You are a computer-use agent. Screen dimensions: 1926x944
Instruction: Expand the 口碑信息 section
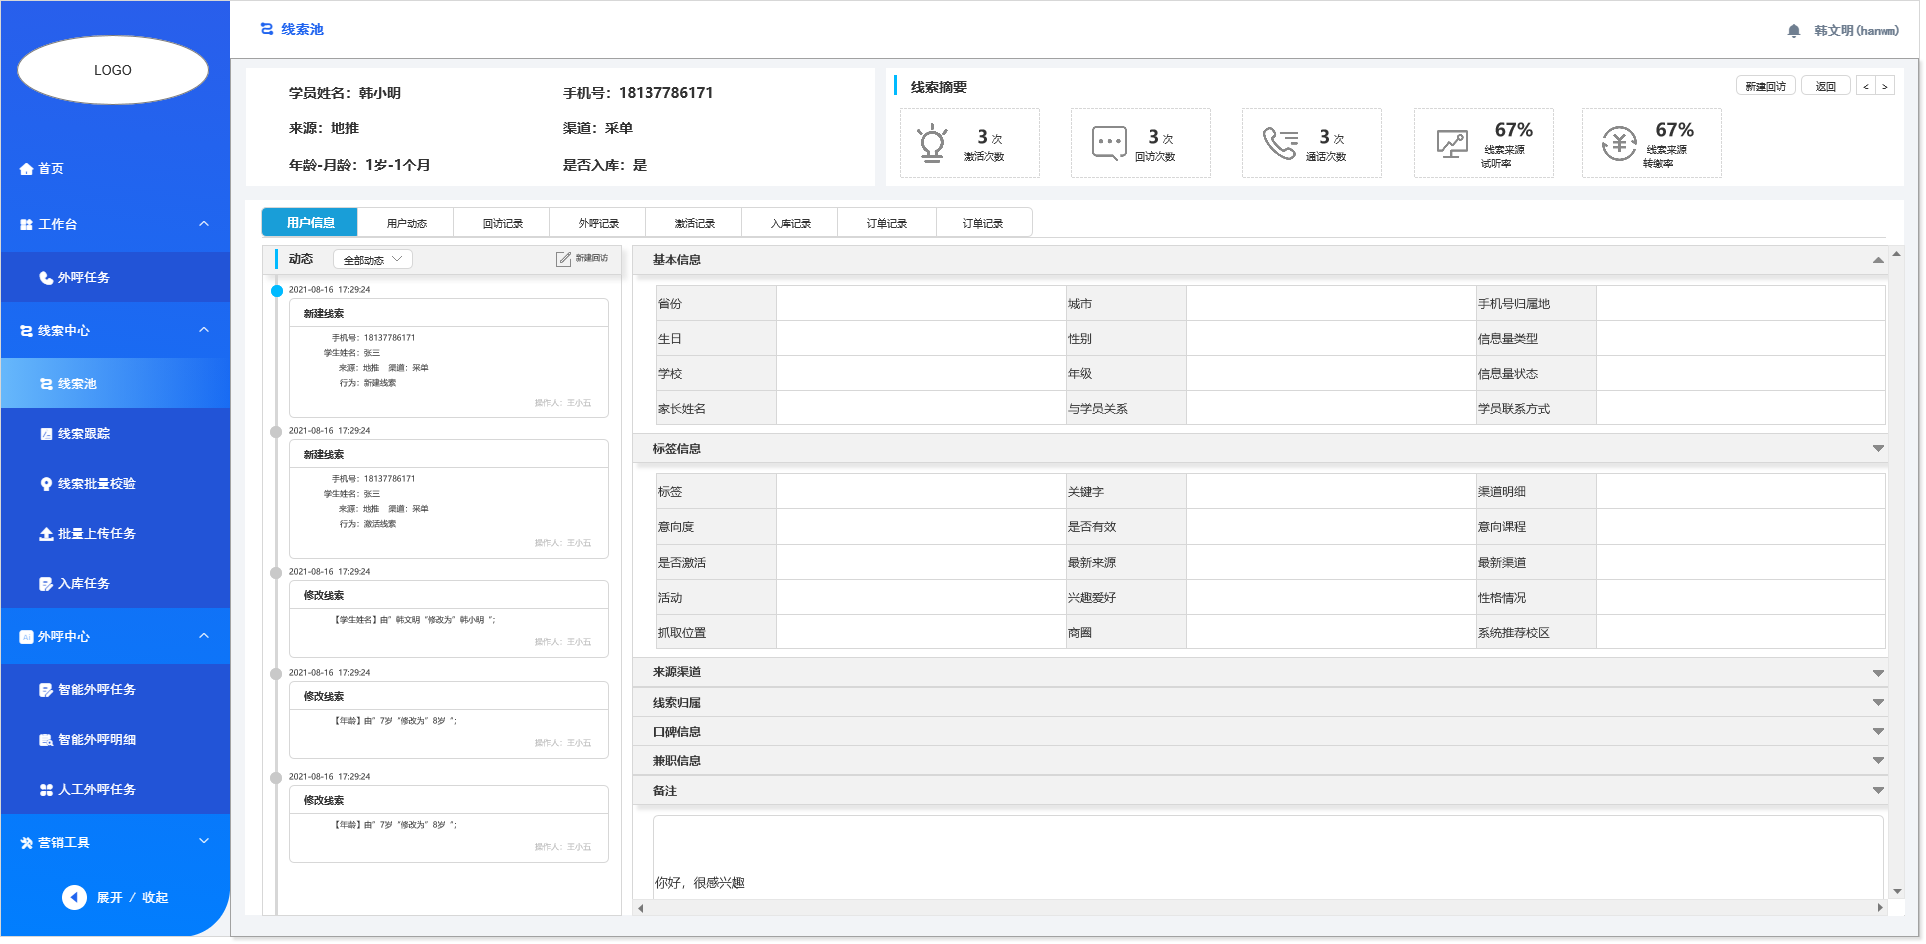click(1878, 732)
